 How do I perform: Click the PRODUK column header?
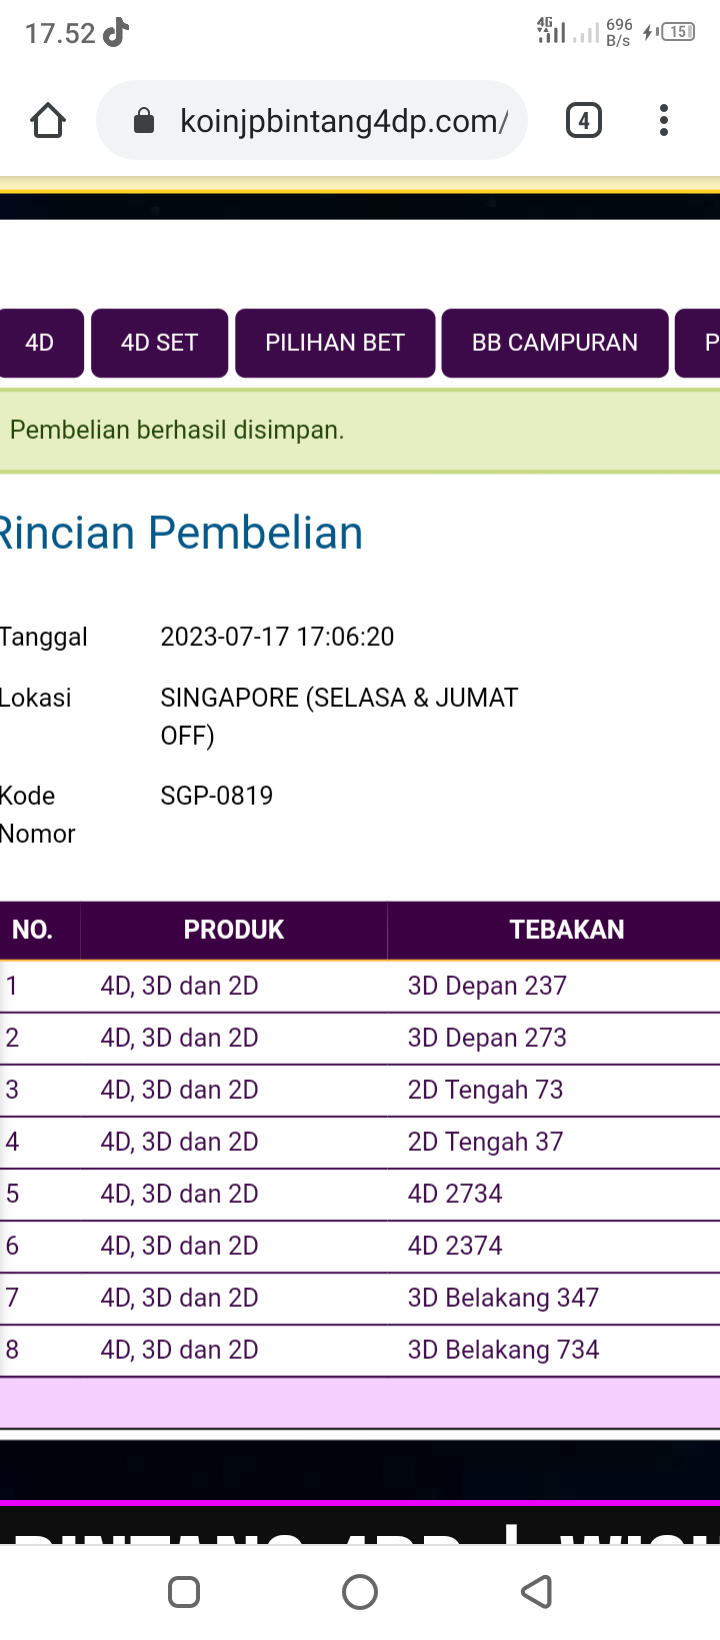[x=233, y=930]
